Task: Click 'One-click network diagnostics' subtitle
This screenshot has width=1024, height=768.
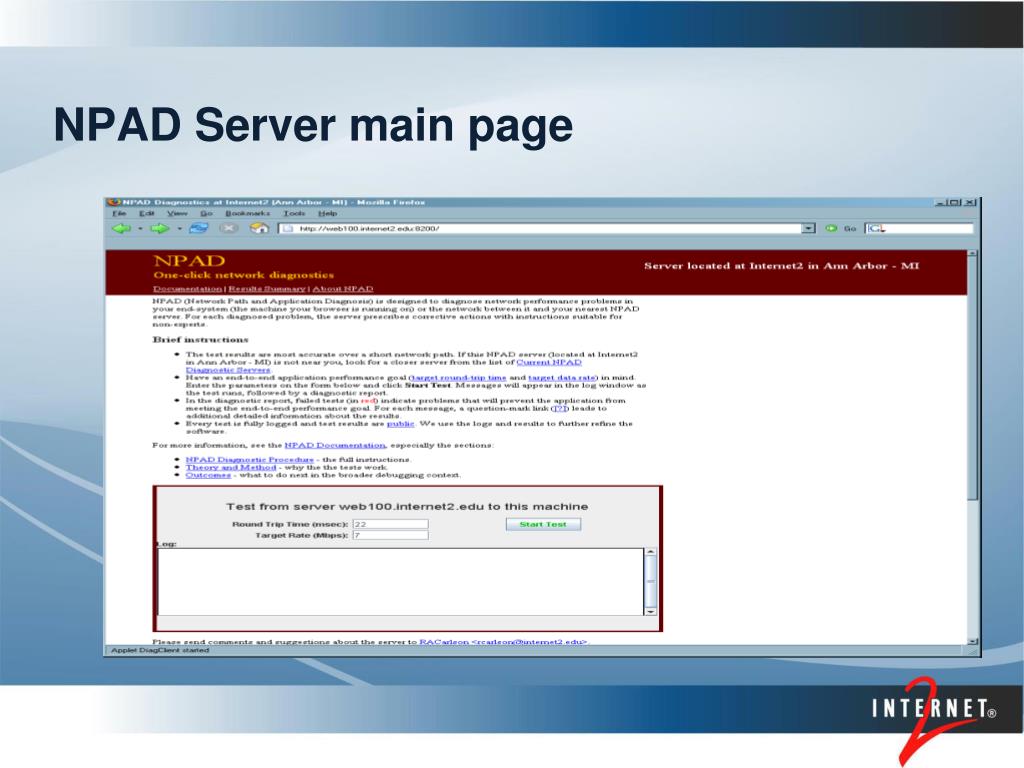Action: [244, 275]
